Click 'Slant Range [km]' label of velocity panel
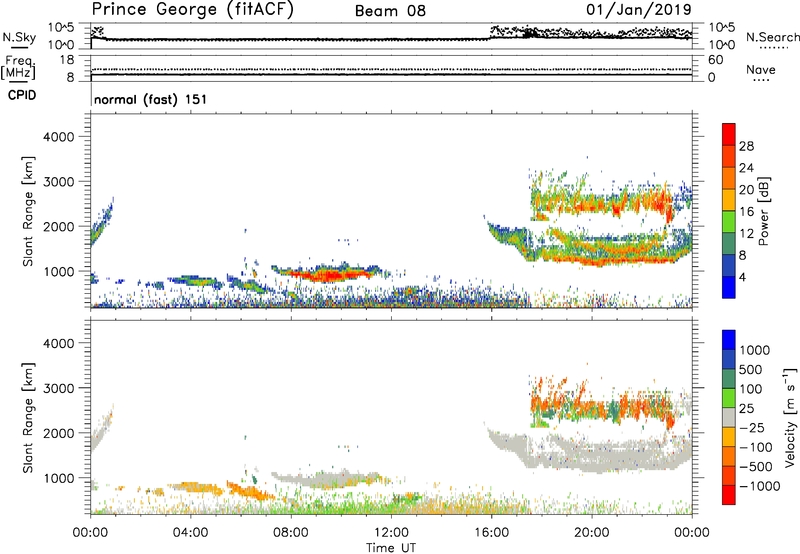 point(28,418)
